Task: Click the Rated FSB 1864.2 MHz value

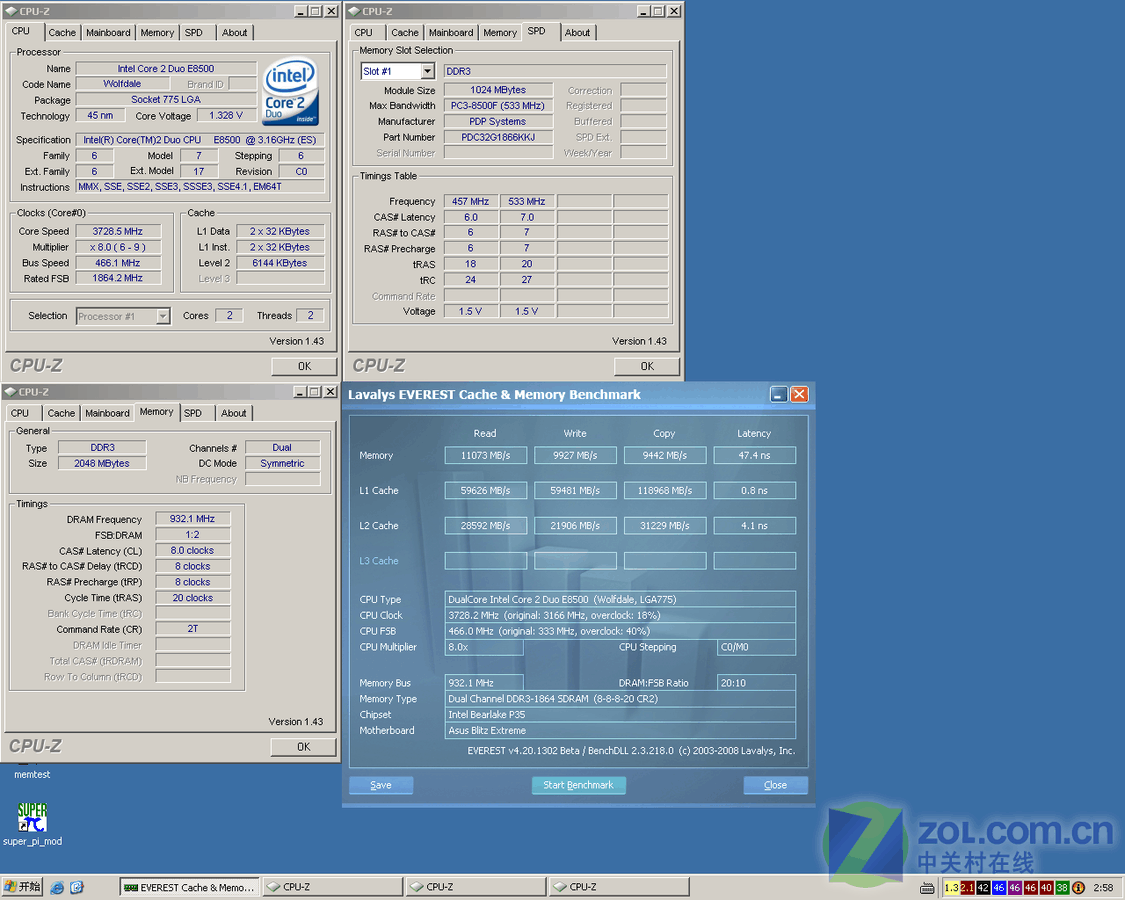Action: pos(118,278)
